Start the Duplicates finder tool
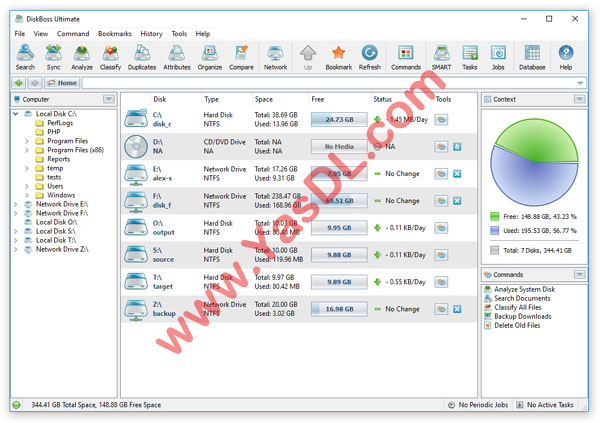The width and height of the screenshot is (600, 423). (142, 57)
